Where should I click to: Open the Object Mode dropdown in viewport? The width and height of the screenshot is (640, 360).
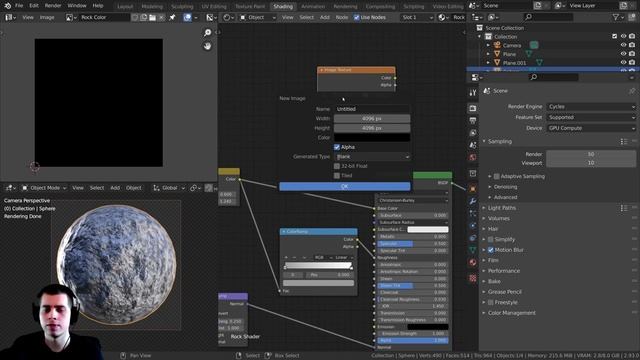pyautogui.click(x=44, y=188)
